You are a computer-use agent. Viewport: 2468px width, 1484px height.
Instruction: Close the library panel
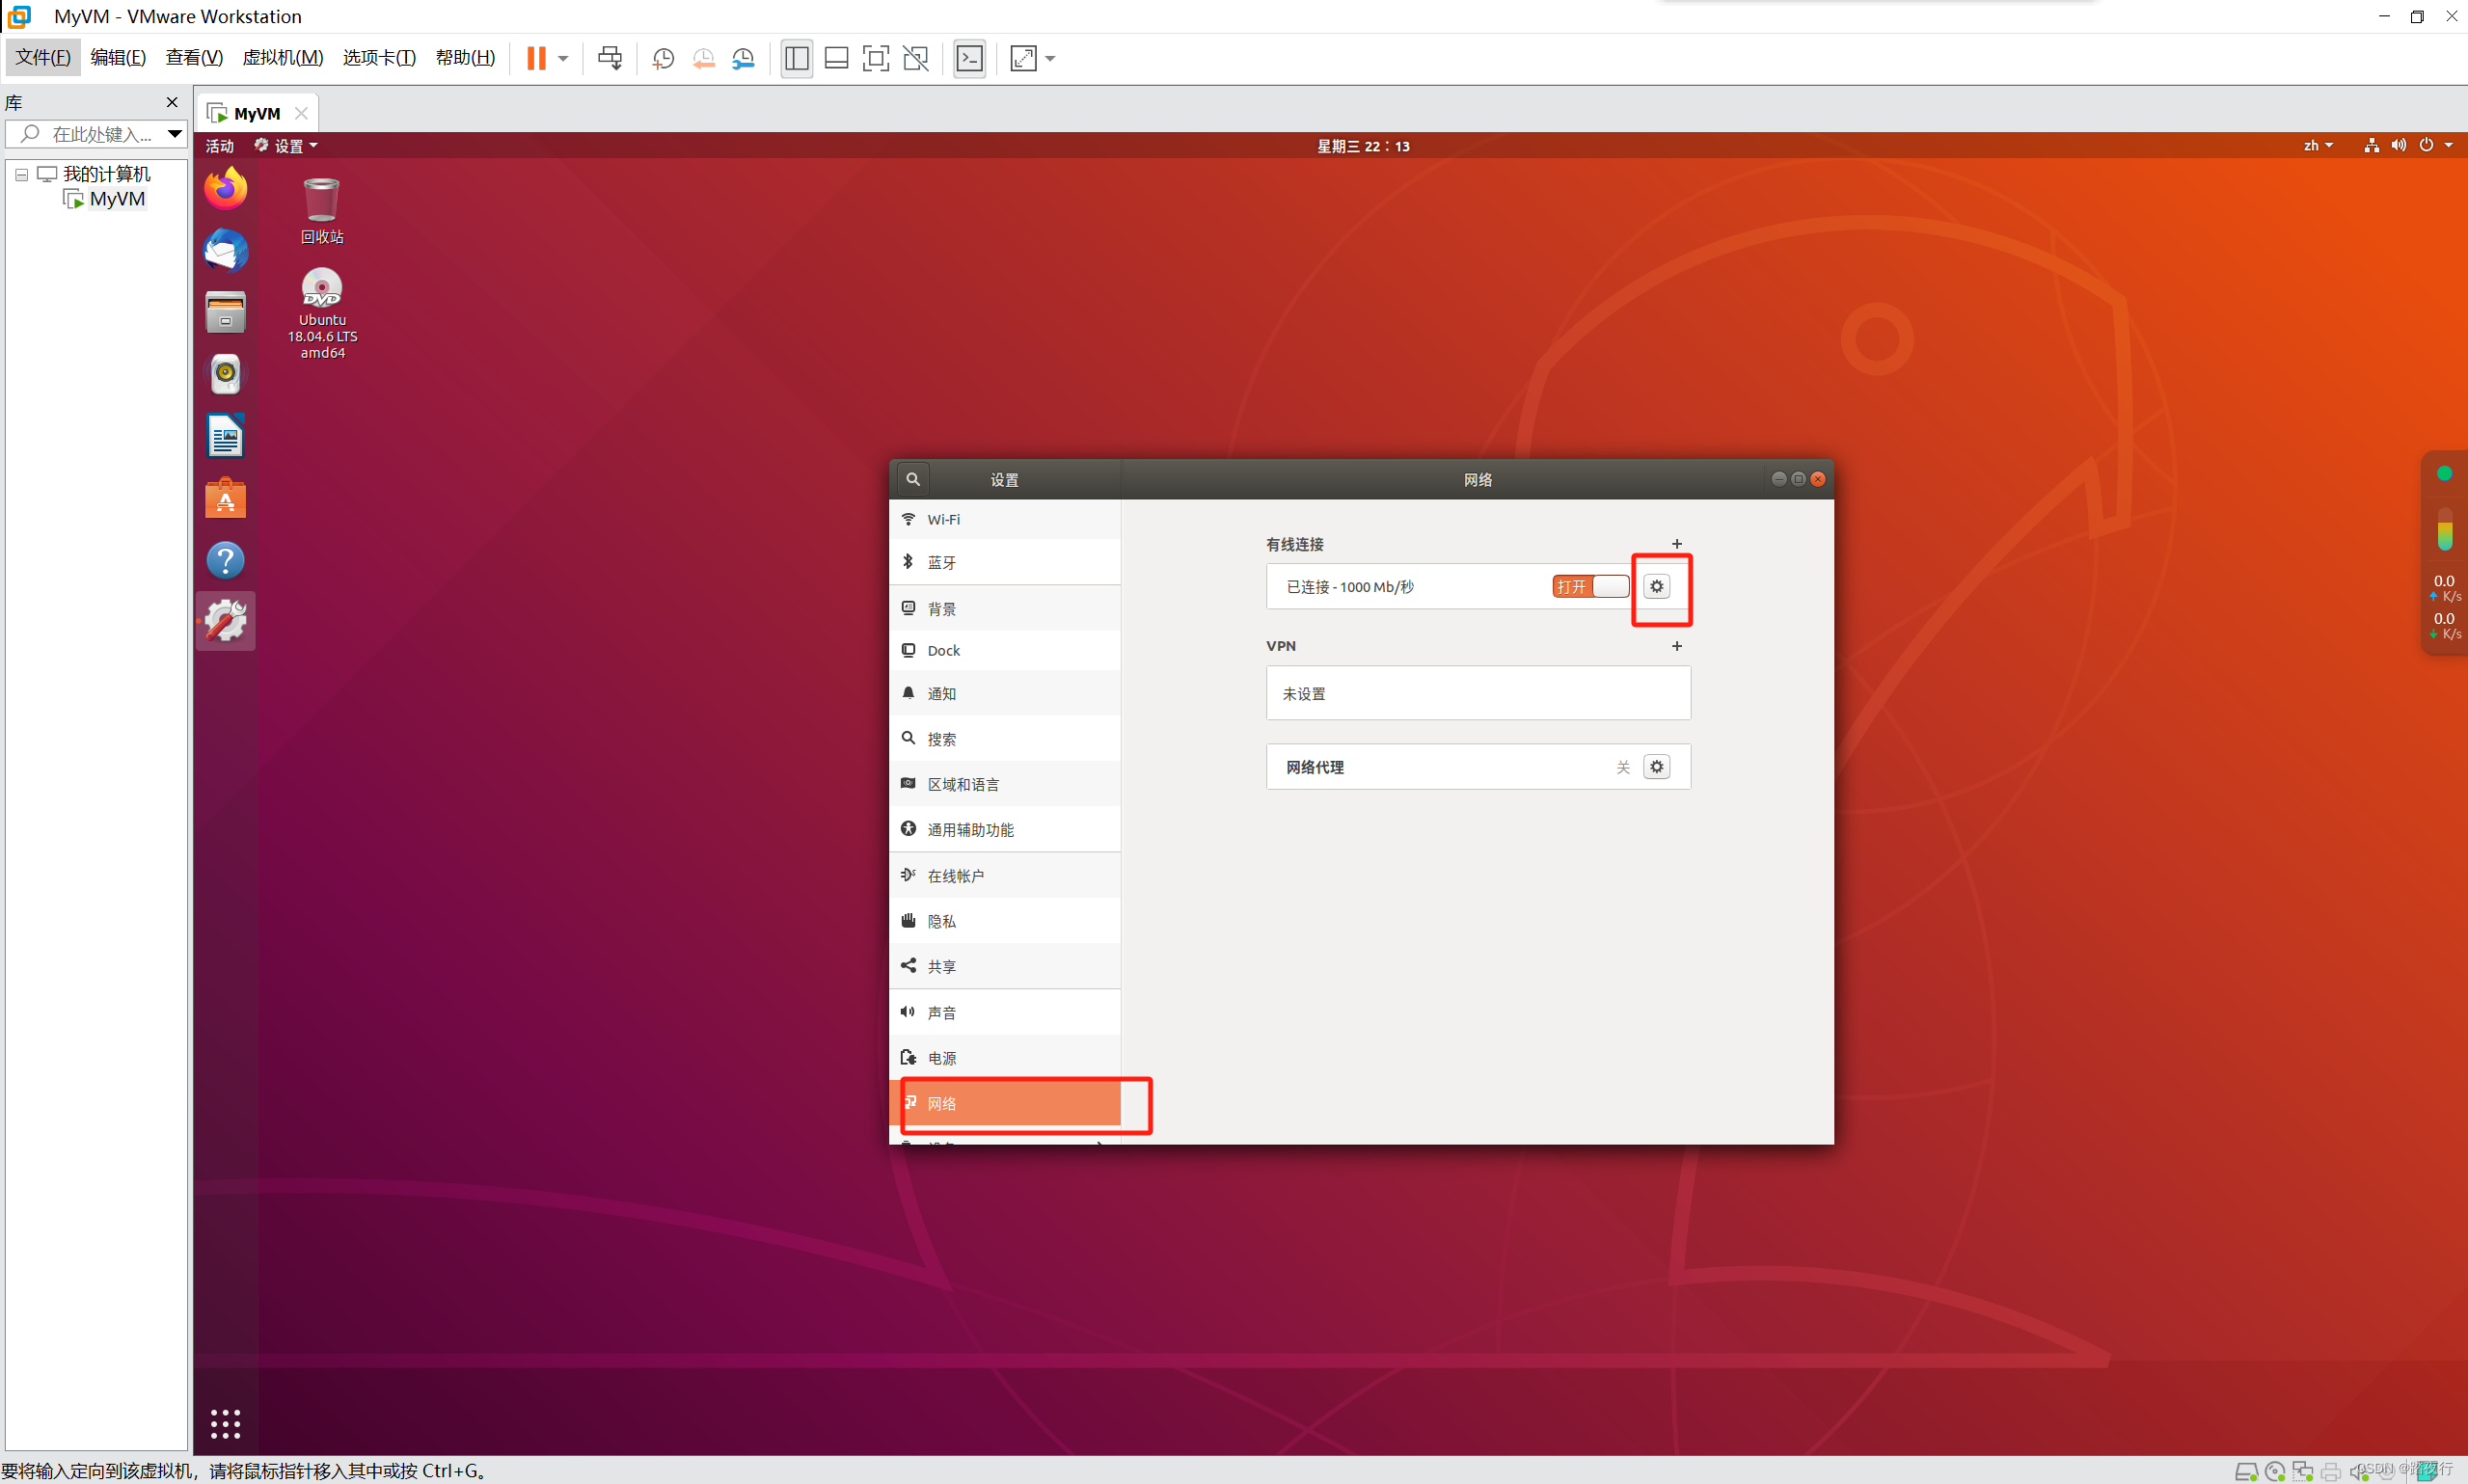tap(172, 102)
